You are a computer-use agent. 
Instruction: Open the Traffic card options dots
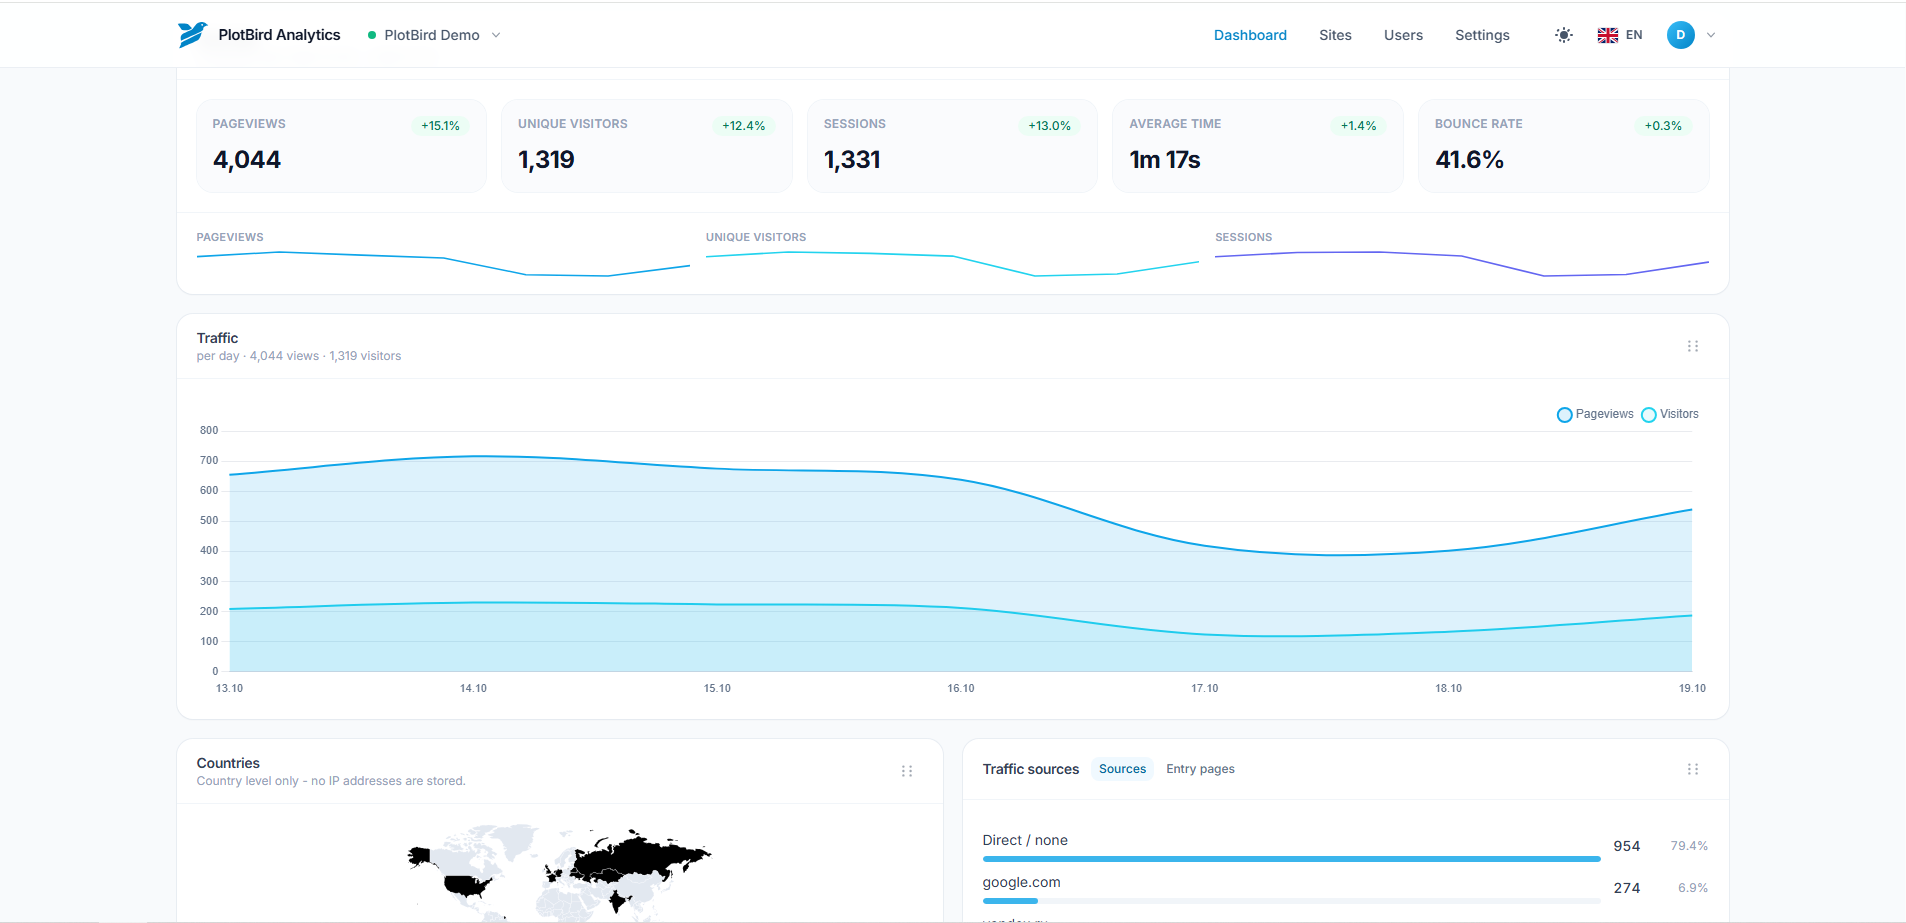tap(1693, 346)
